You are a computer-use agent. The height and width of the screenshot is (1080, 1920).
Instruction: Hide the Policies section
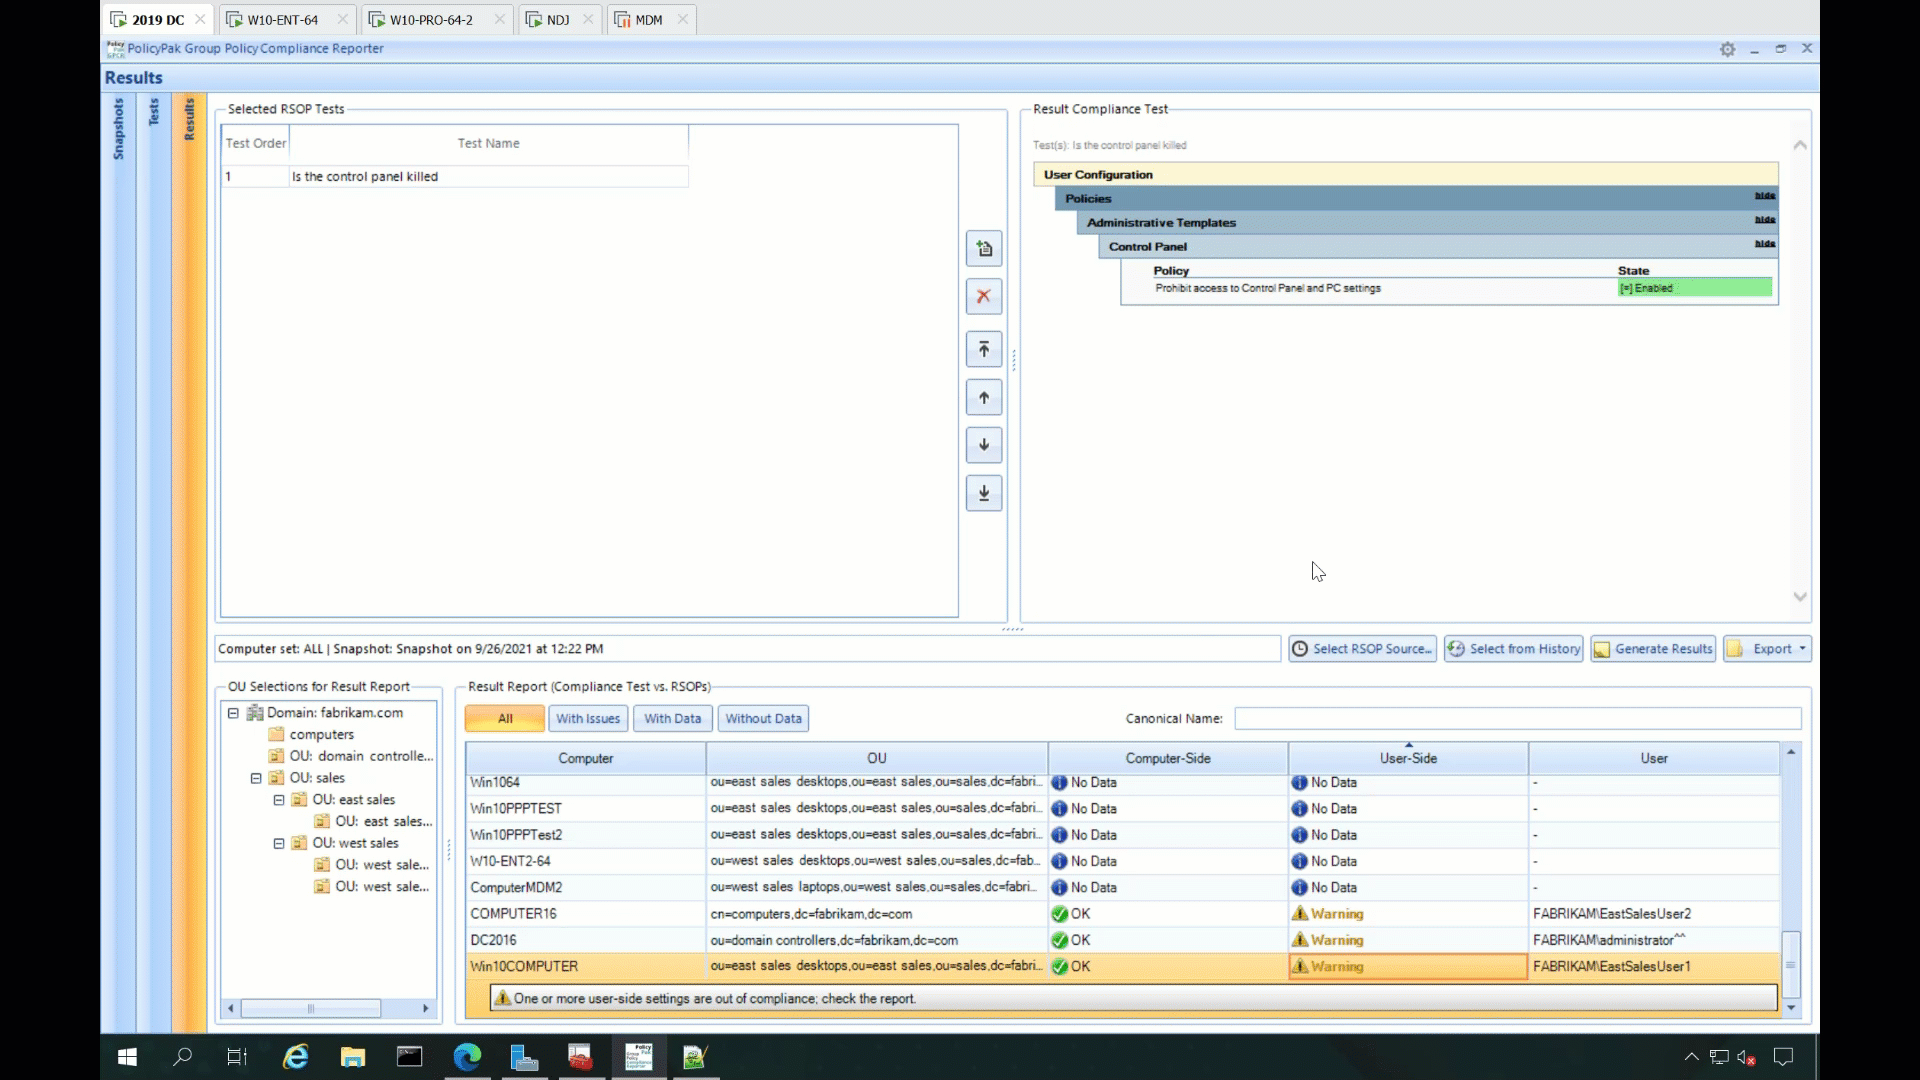tap(1765, 196)
